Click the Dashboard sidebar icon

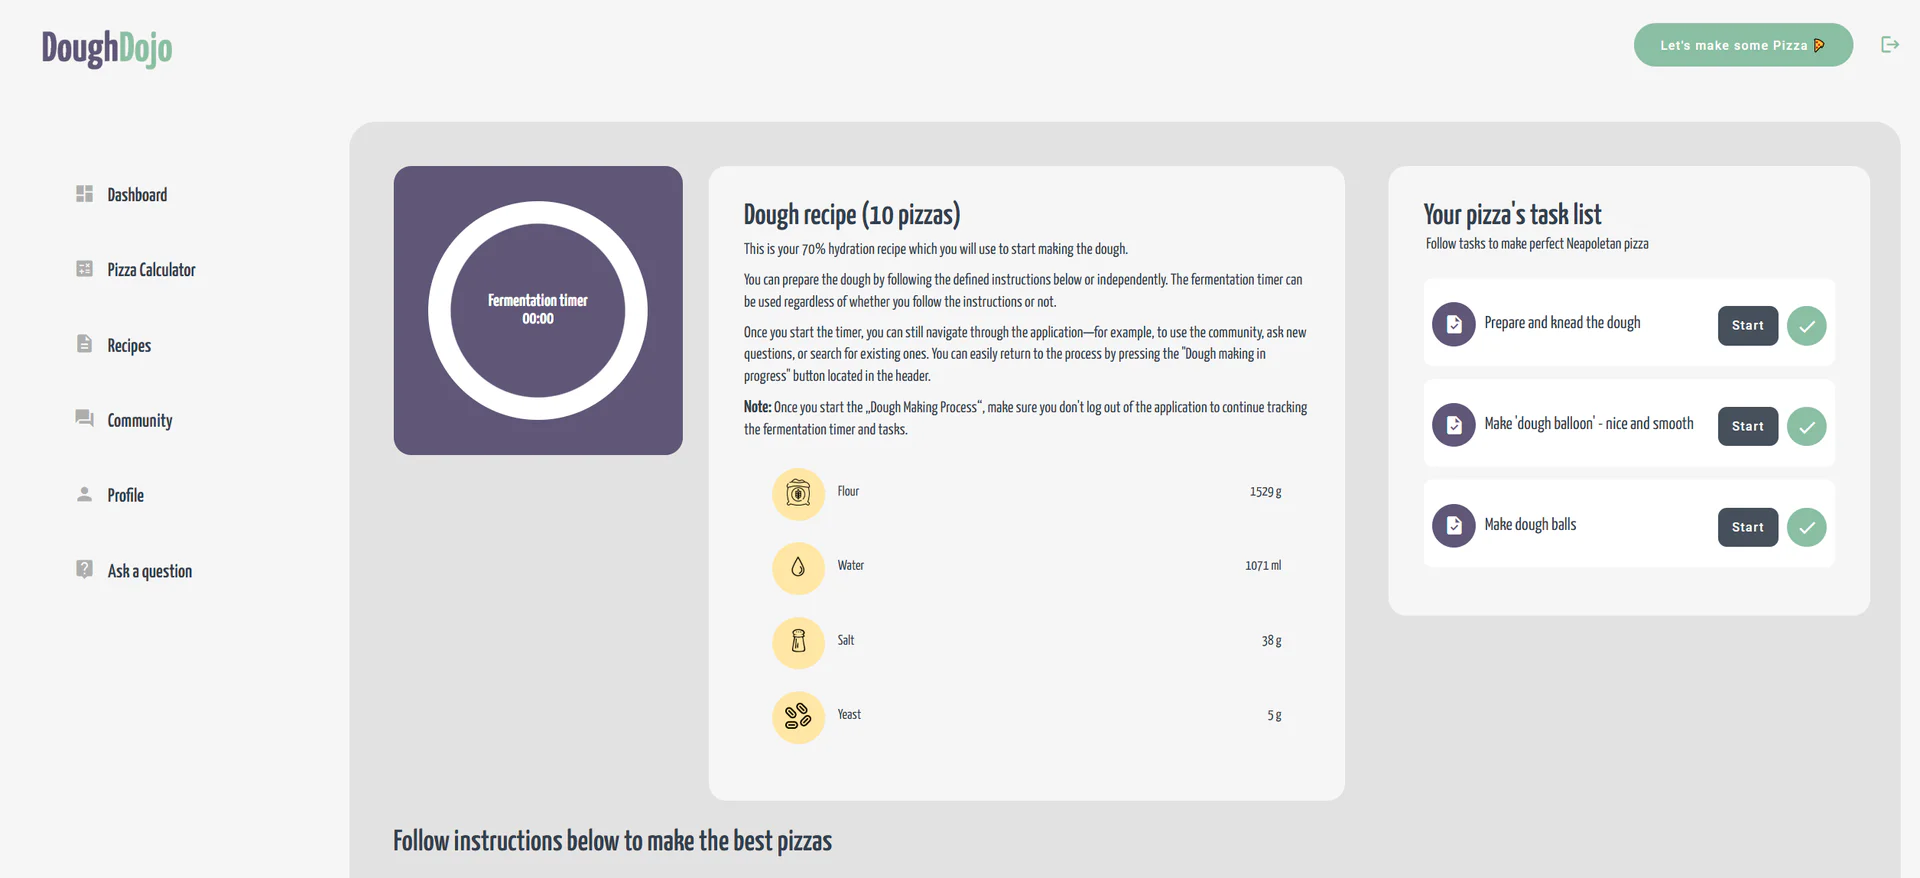click(84, 193)
